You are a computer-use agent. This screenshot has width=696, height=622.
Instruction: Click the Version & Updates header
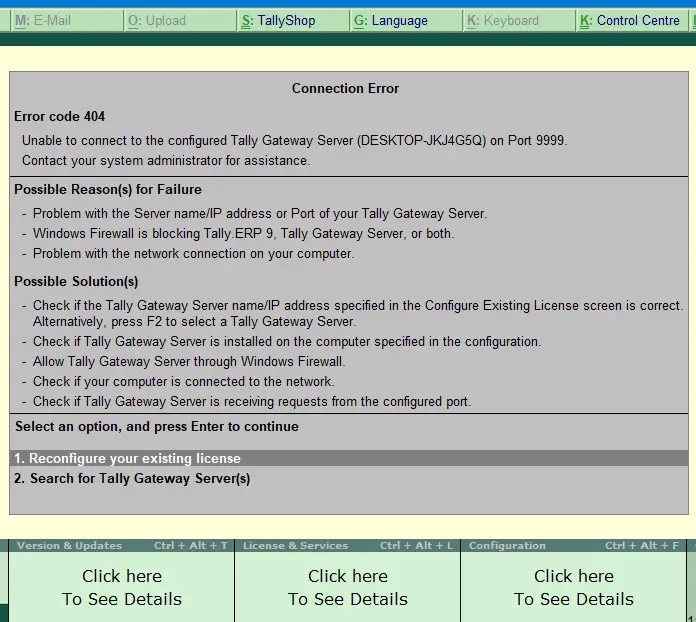click(122, 546)
